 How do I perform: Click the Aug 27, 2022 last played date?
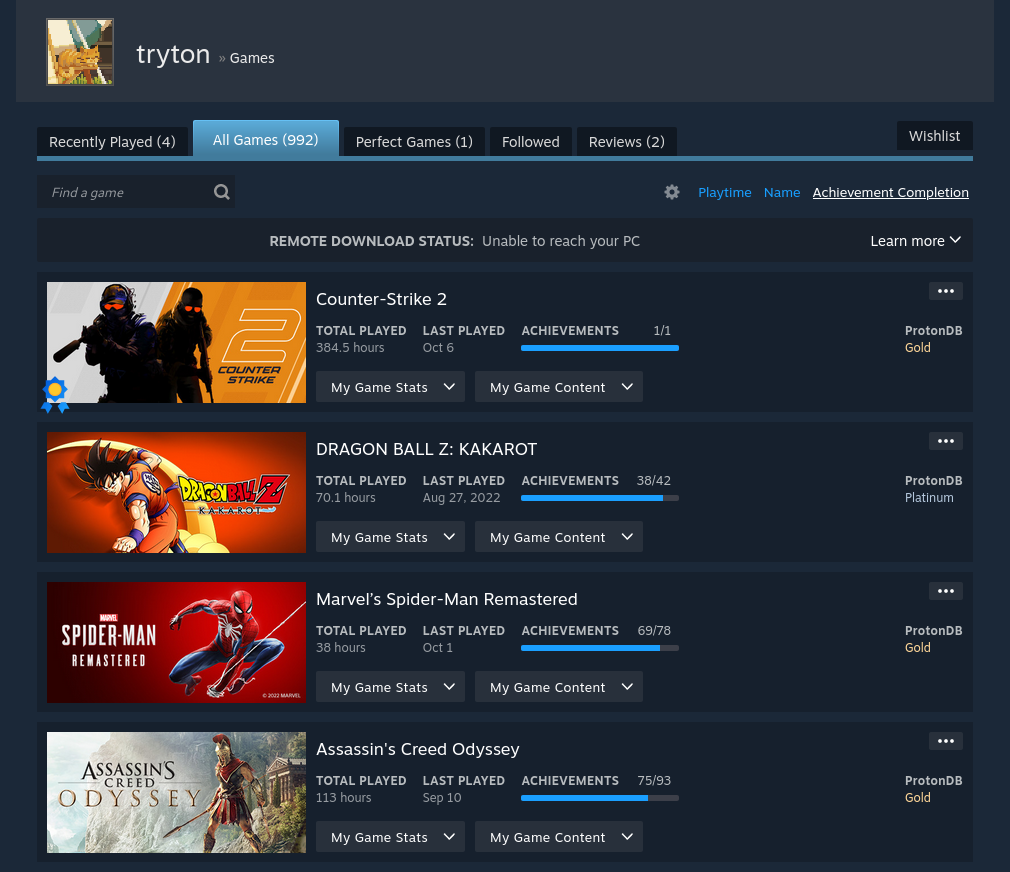click(x=461, y=498)
